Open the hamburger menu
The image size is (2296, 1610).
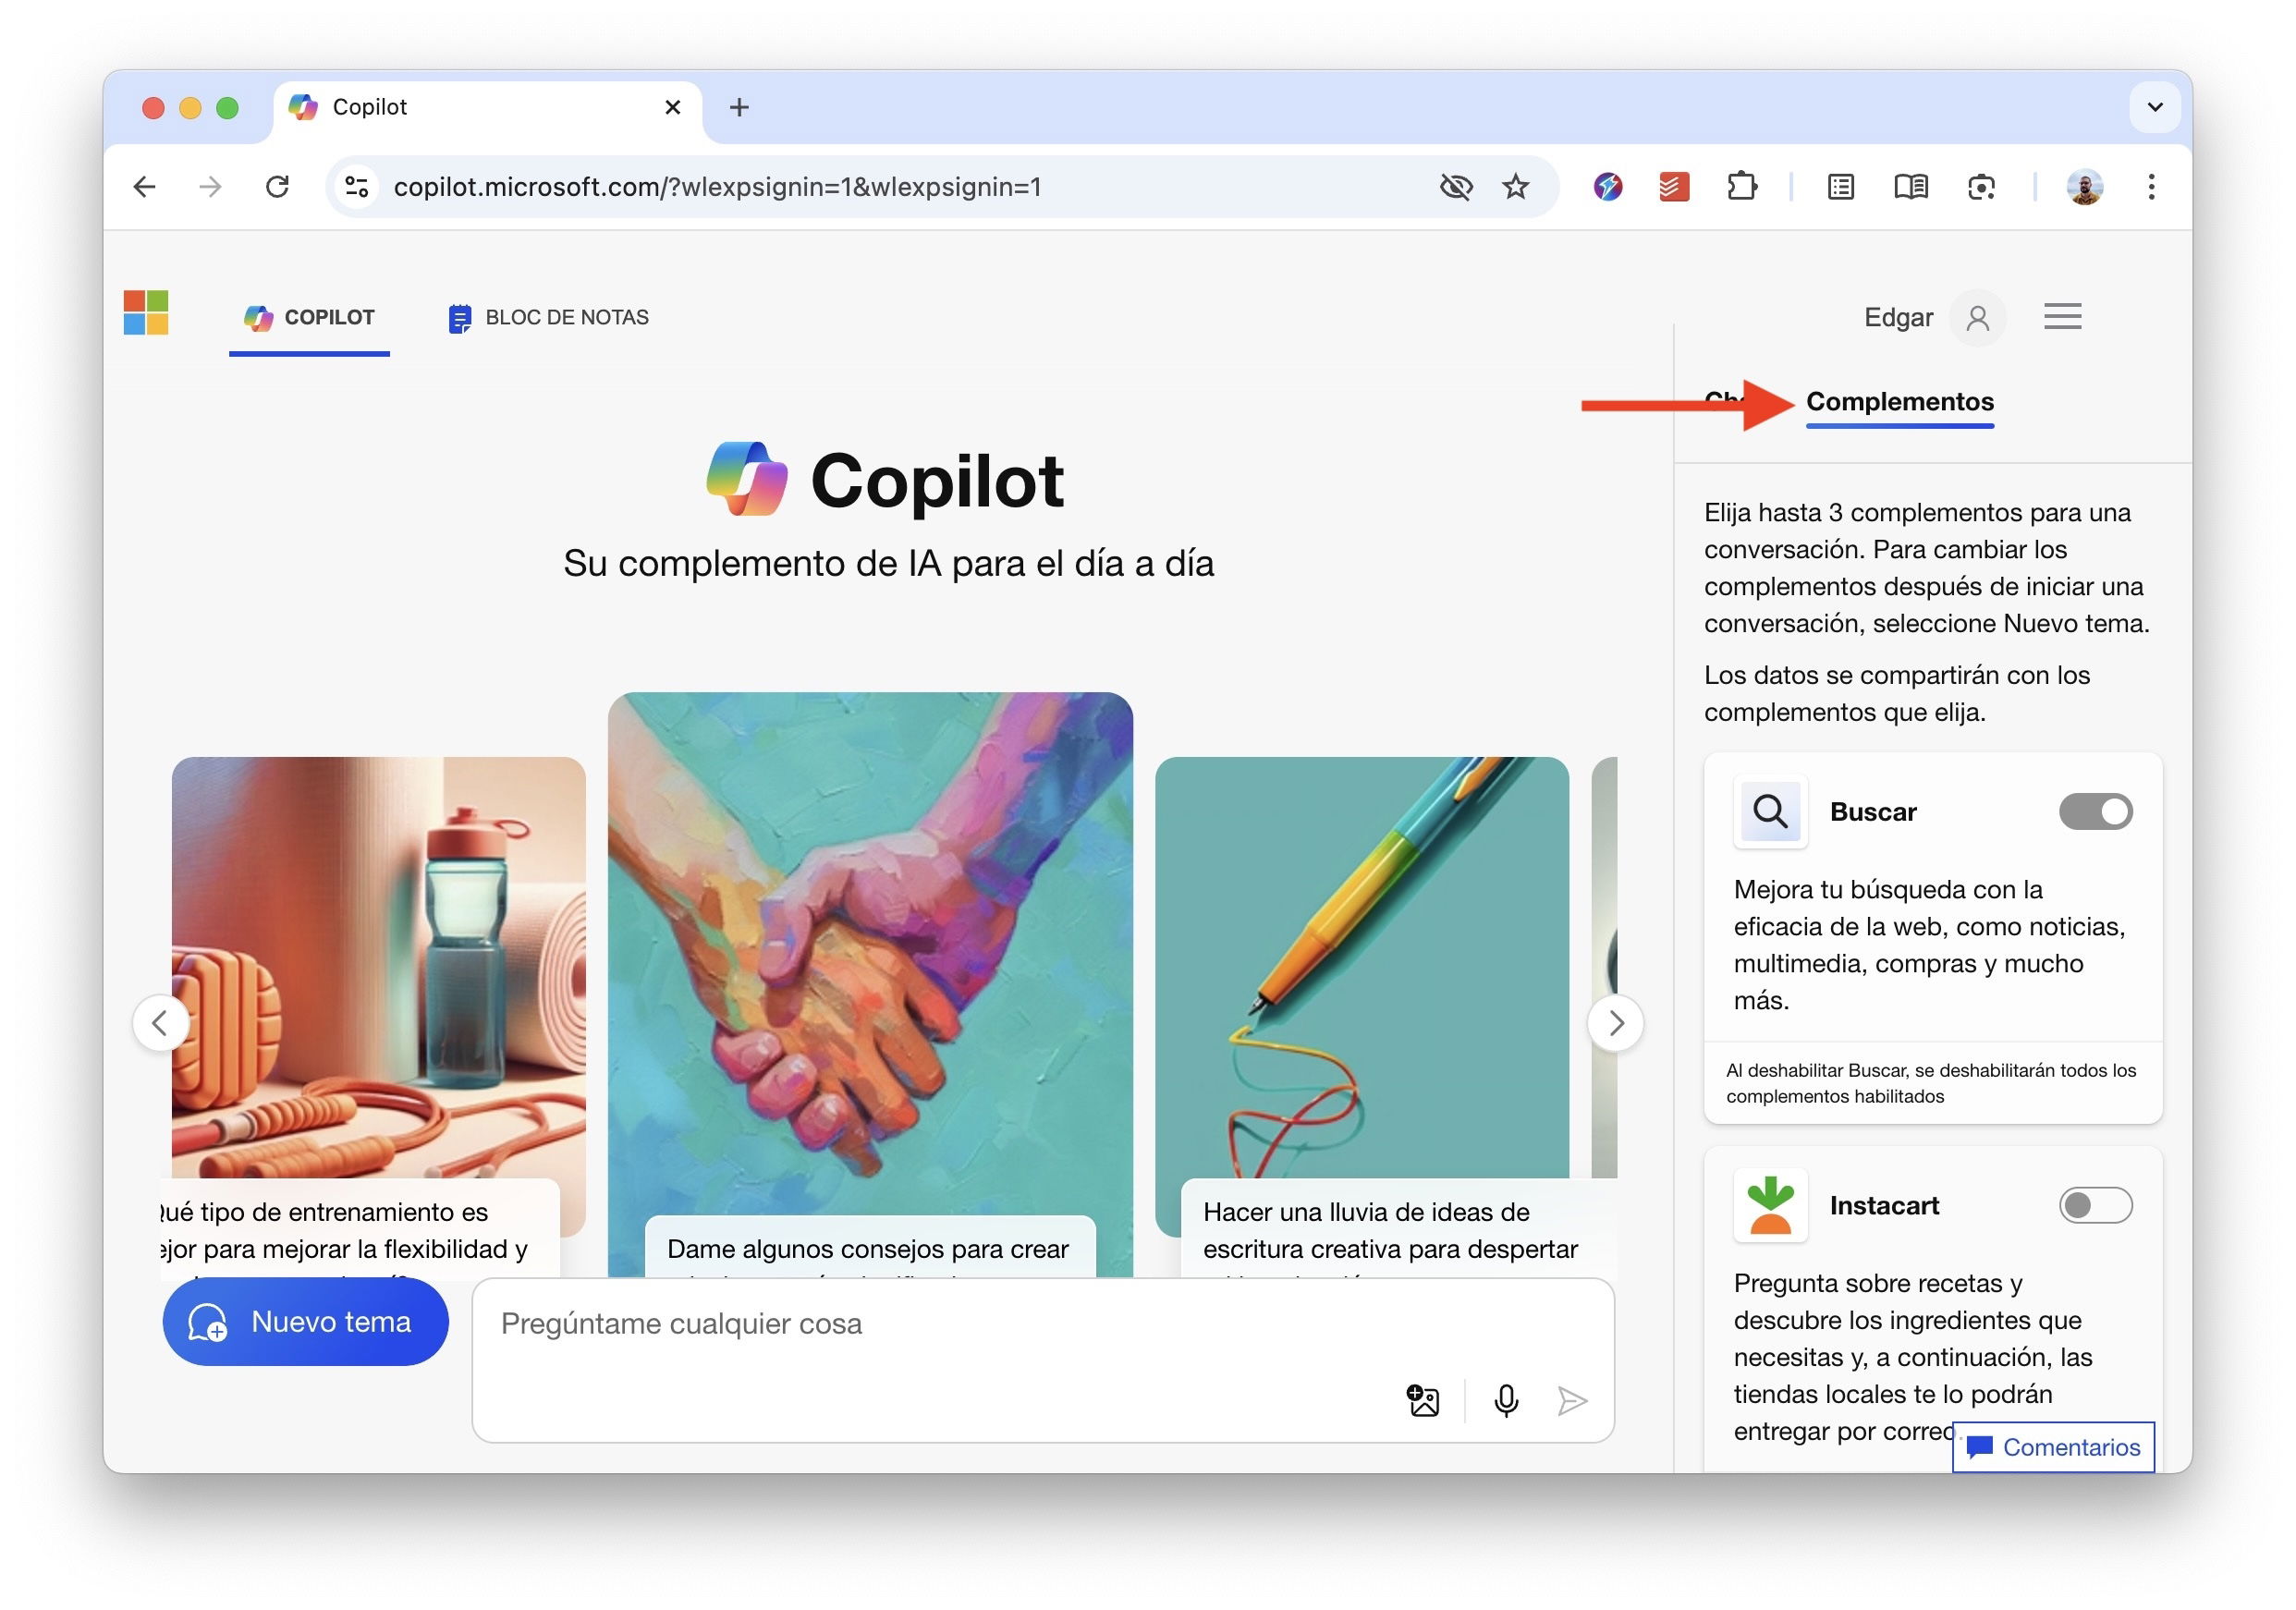2062,317
